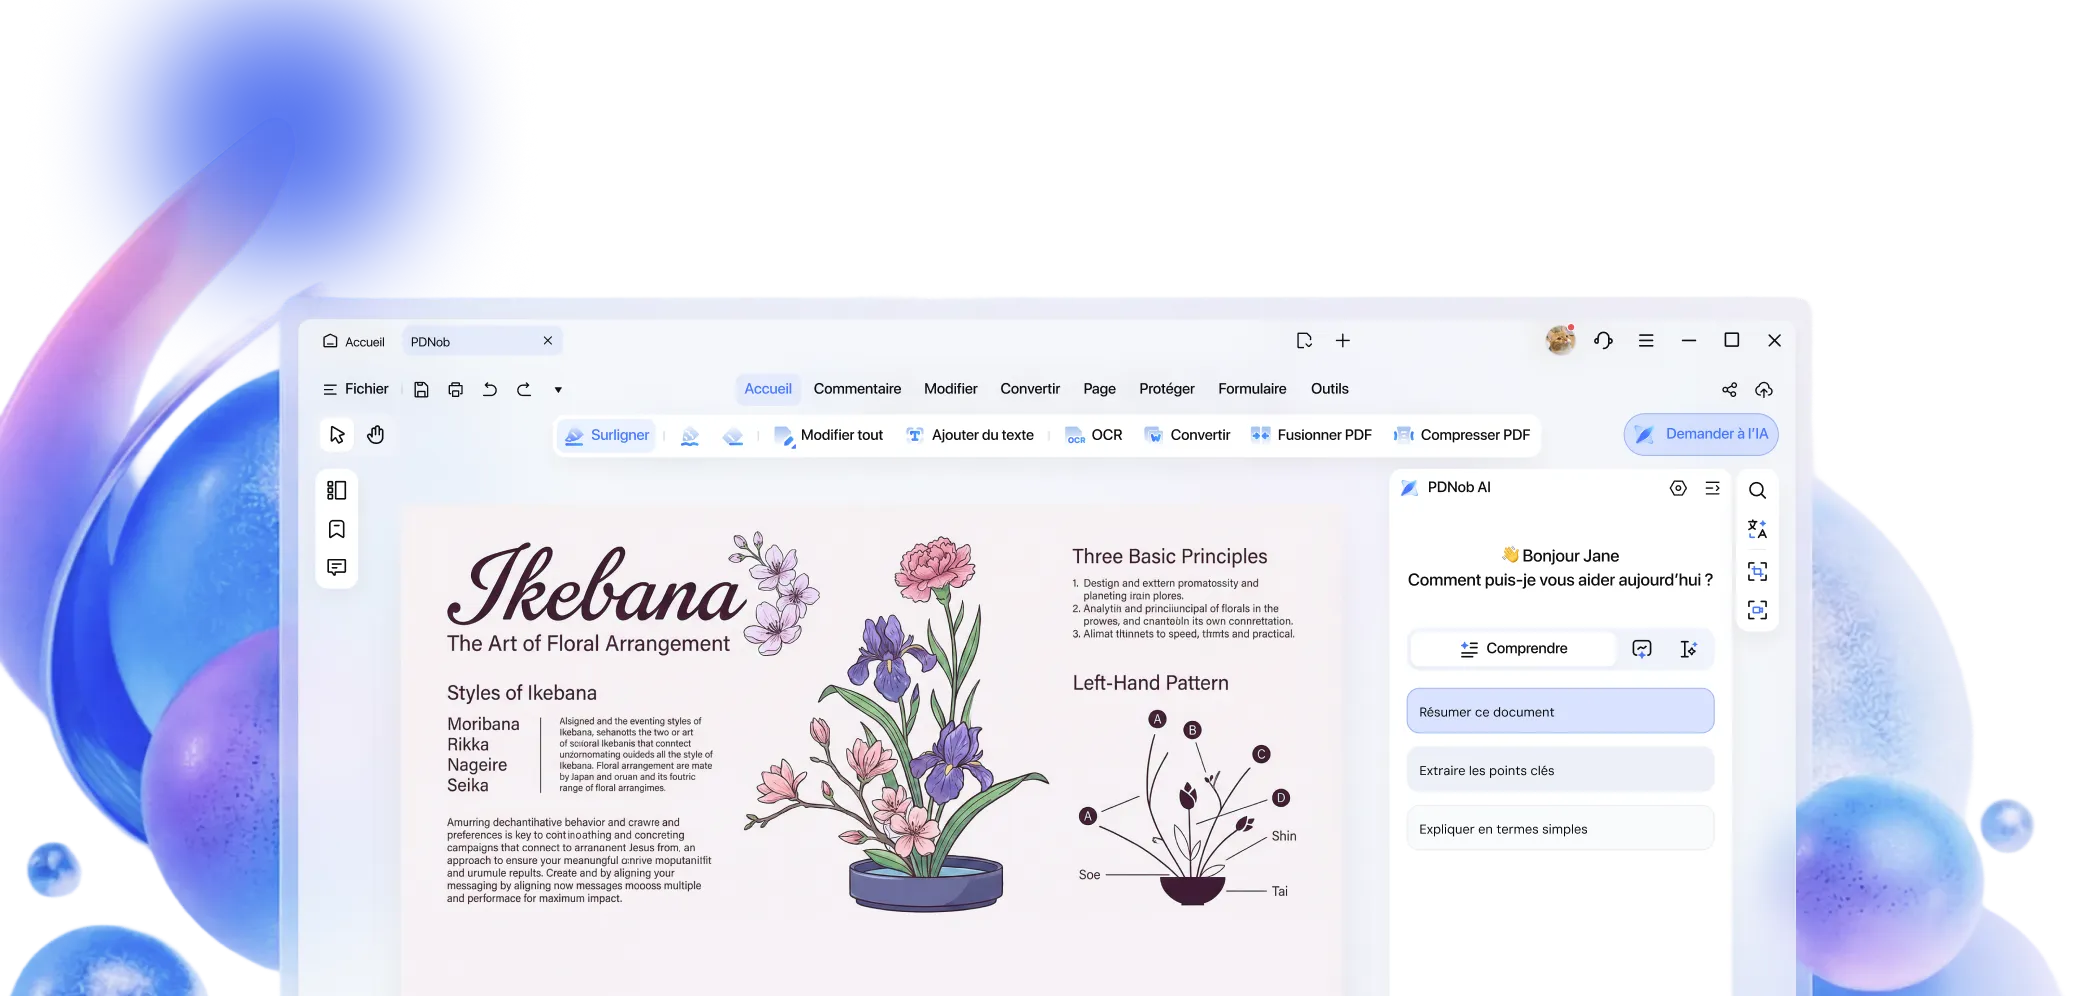Viewport: 2092px width, 996px height.
Task: Click the Left-Hand Pattern diagram
Action: pos(1188,808)
